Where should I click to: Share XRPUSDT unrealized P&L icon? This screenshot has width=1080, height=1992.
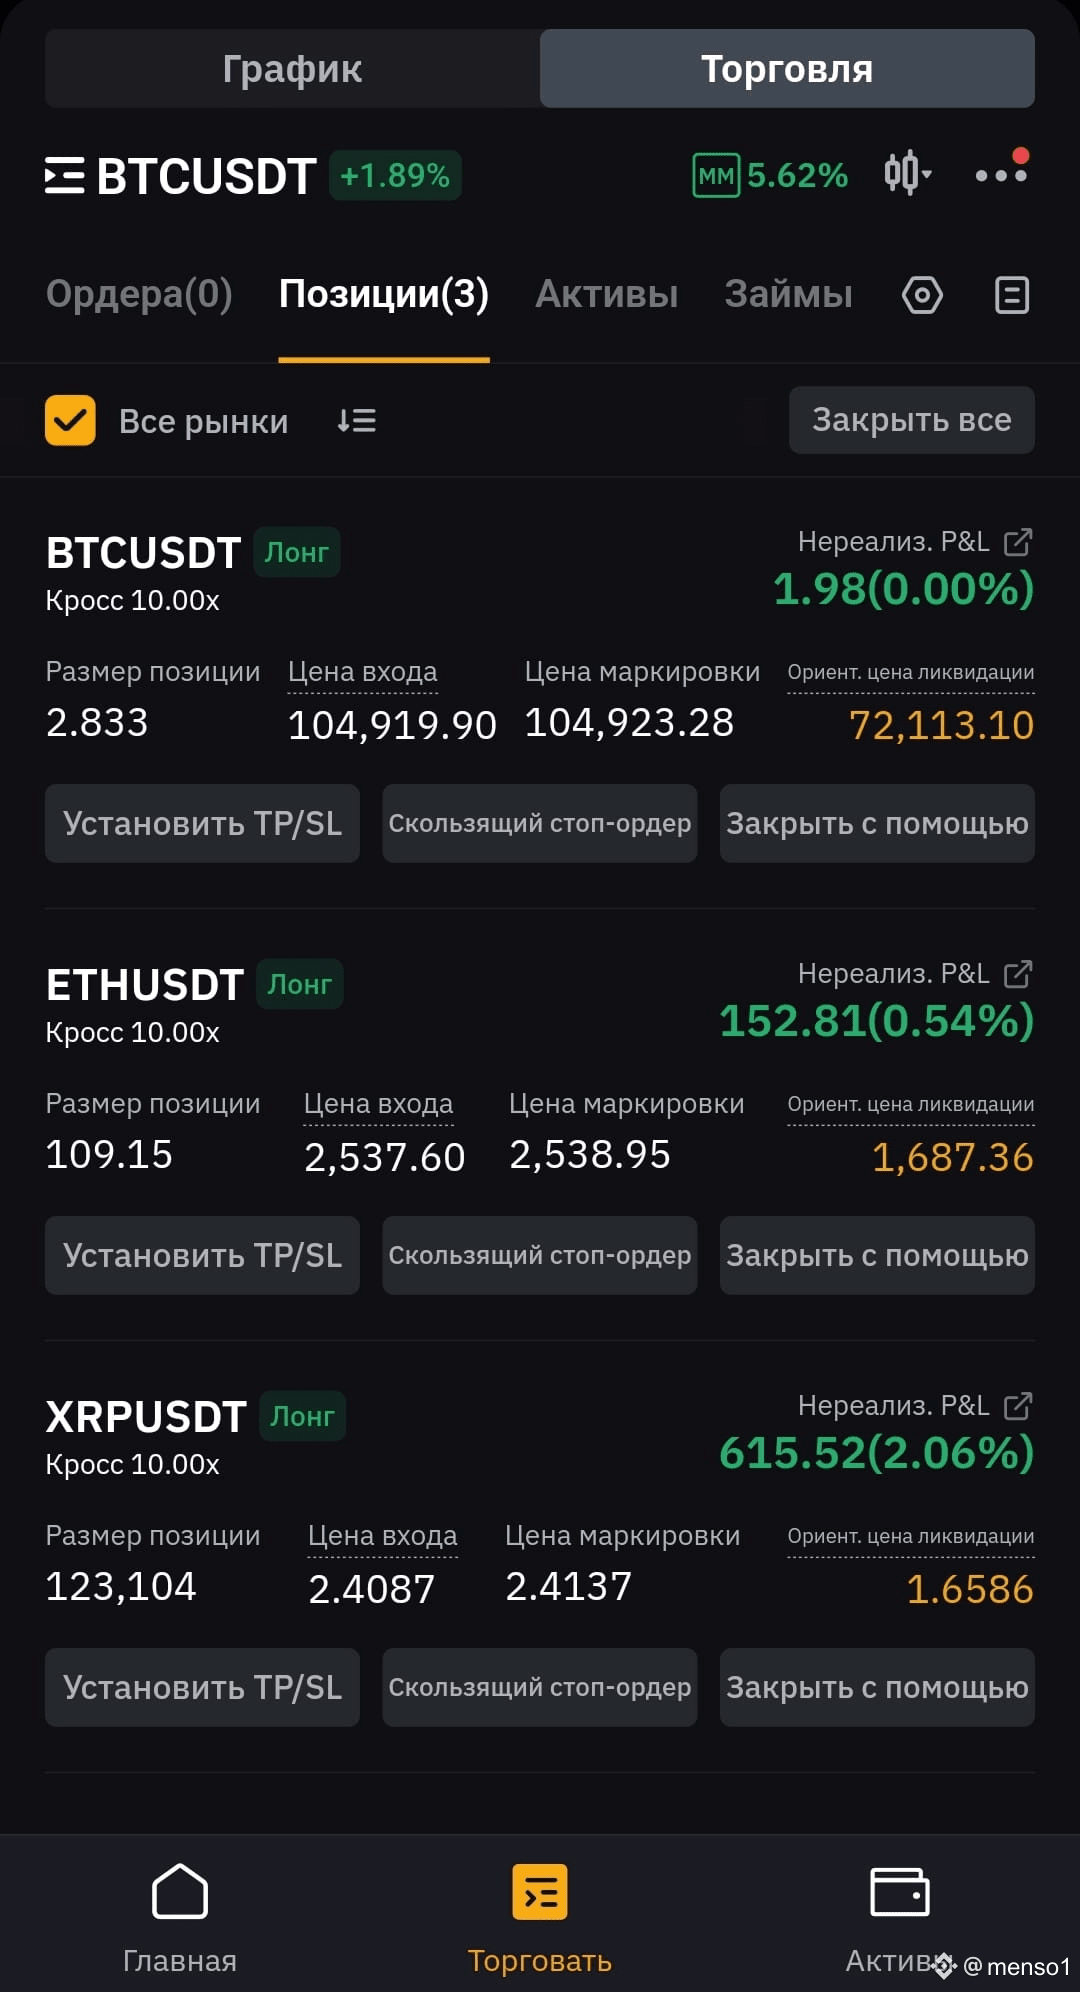[1018, 1405]
